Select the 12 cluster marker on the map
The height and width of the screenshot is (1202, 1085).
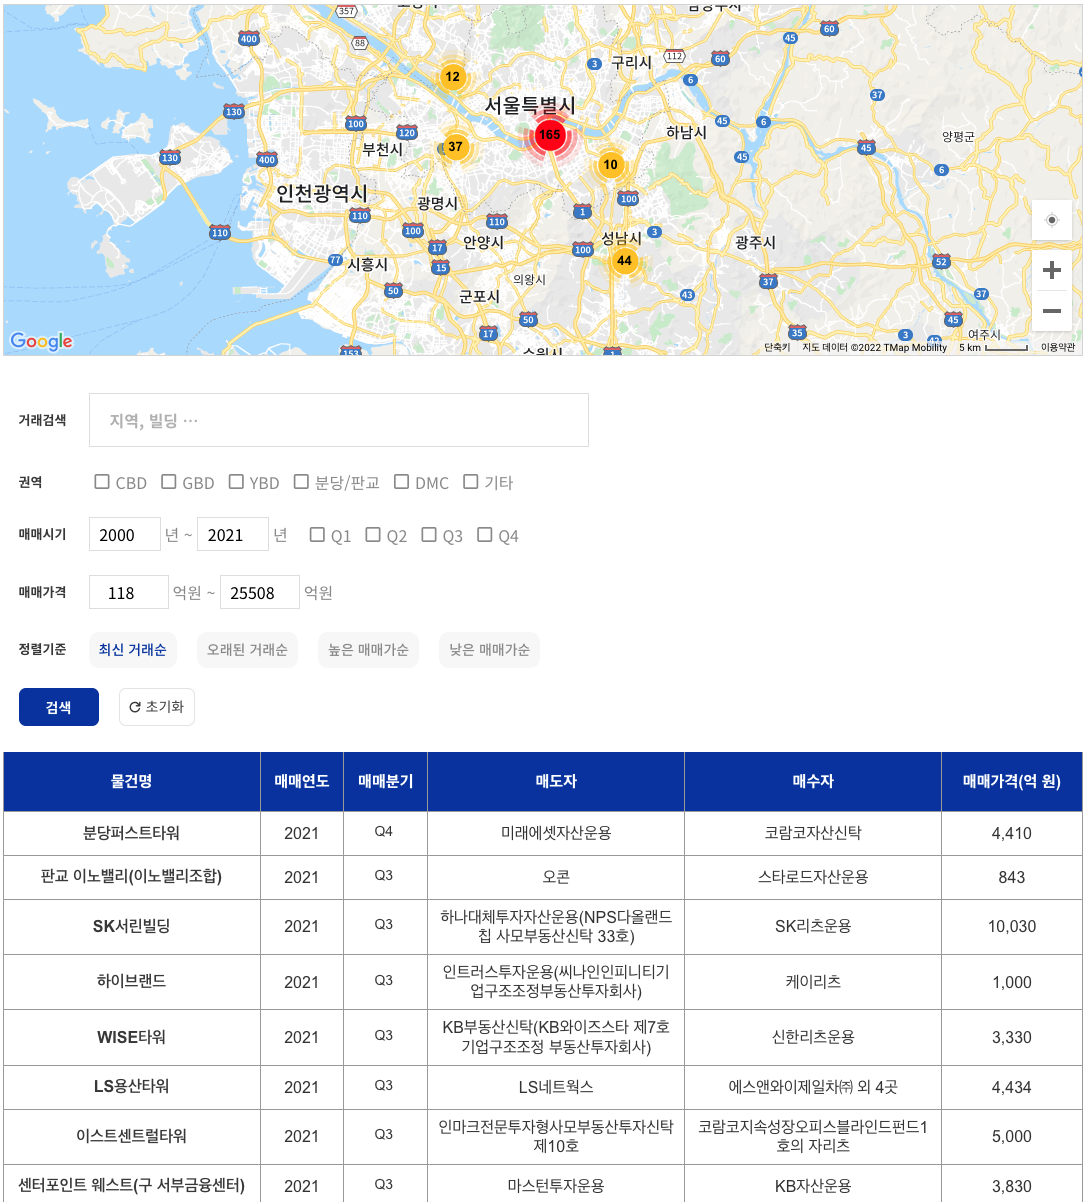tap(453, 76)
